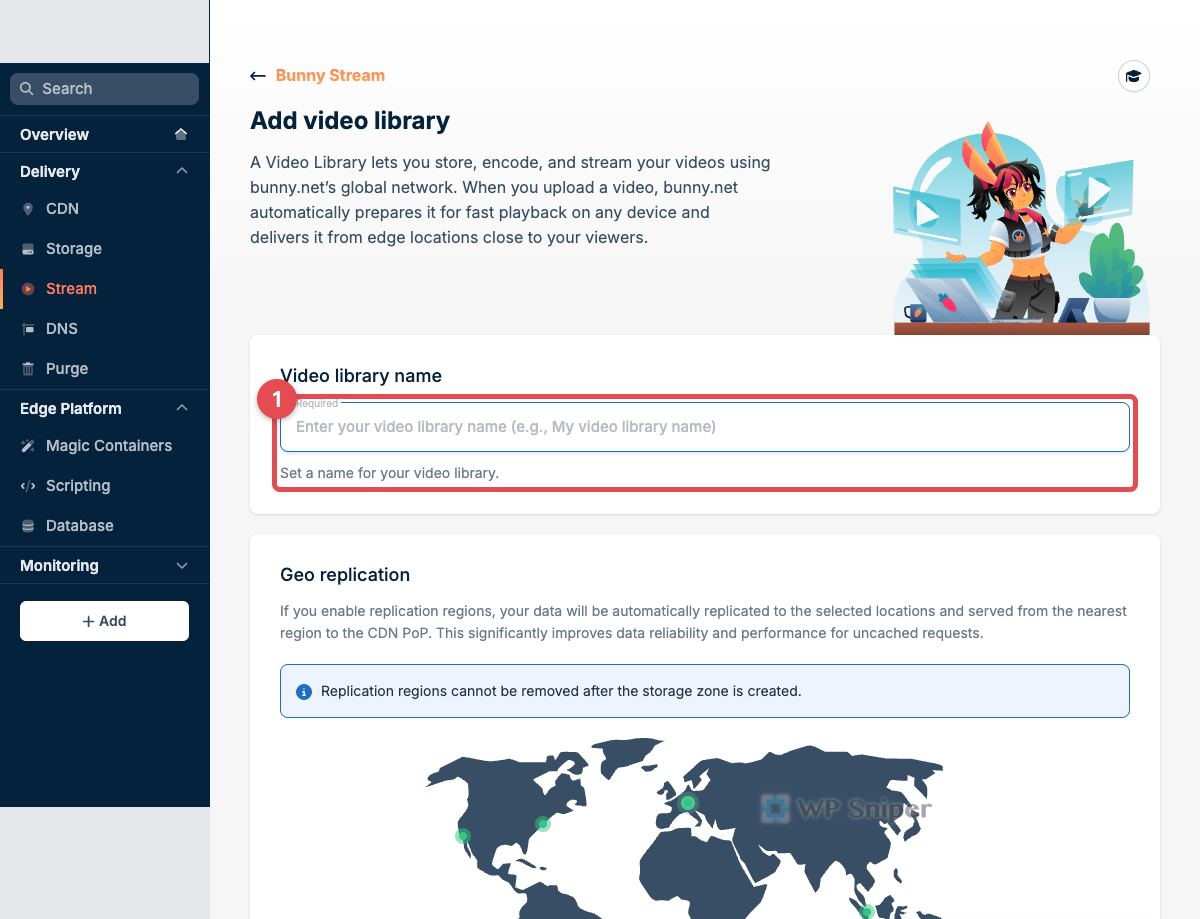Open the Database menu item

104,526
